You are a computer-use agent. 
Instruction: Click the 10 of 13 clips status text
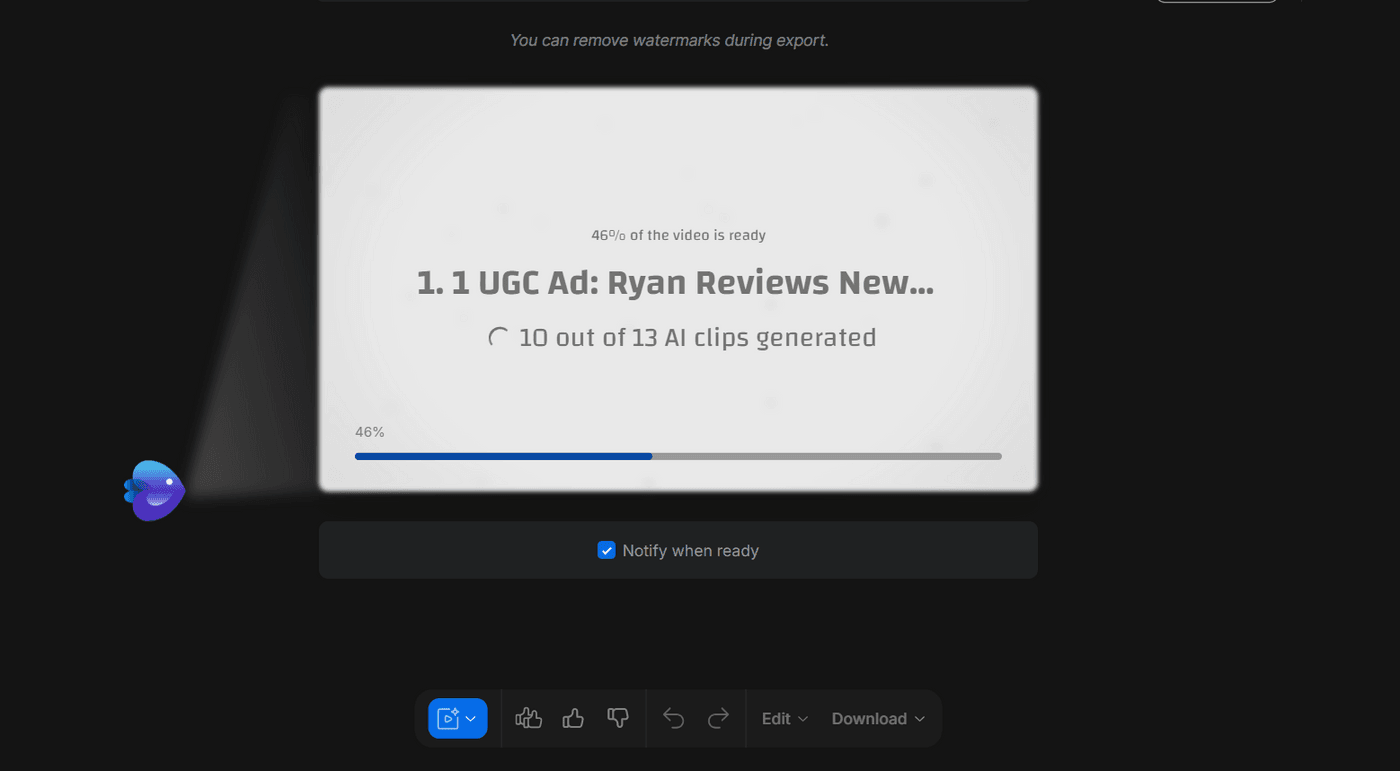tap(695, 337)
